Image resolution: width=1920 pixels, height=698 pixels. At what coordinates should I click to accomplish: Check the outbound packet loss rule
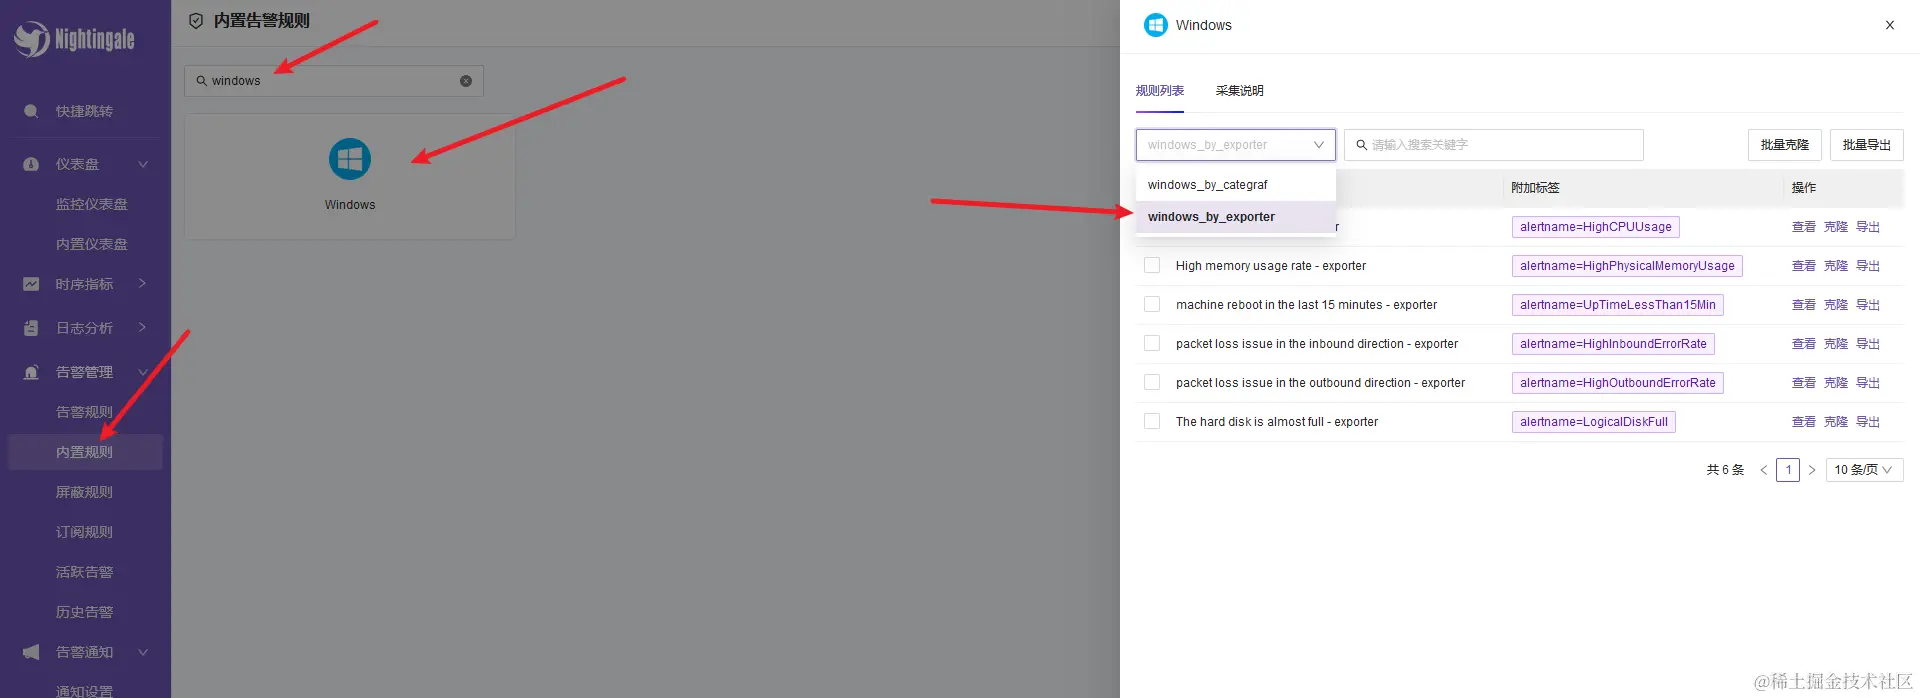pos(1152,383)
